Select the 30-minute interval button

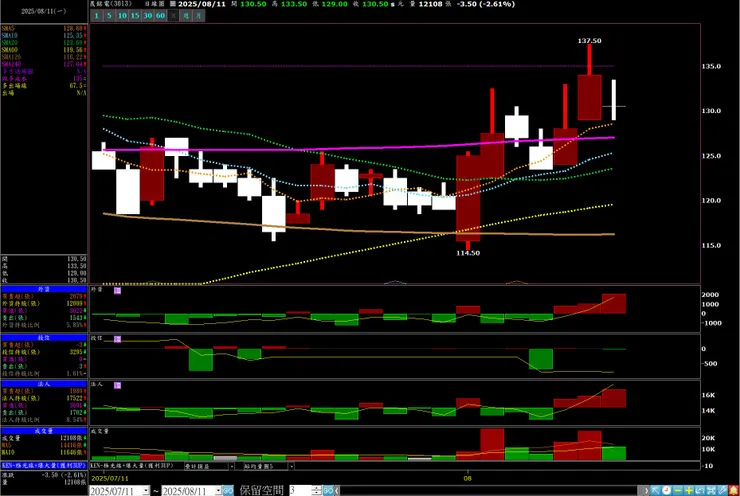[x=148, y=16]
